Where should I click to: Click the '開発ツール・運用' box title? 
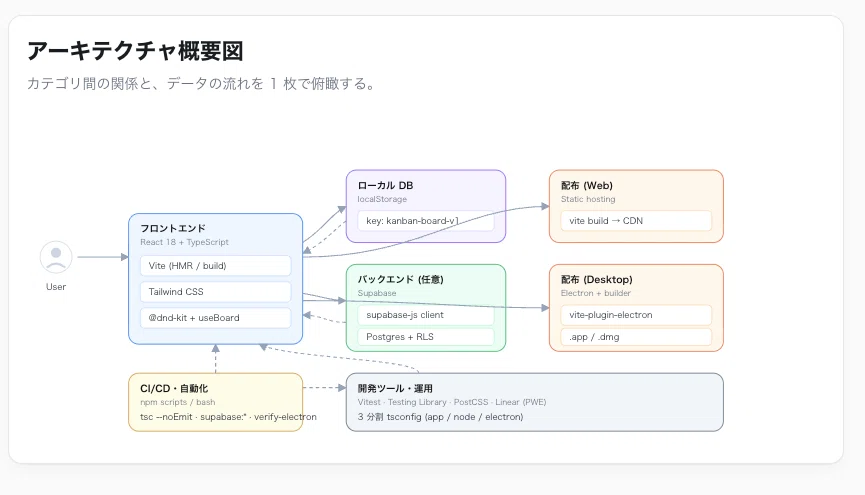coord(395,388)
